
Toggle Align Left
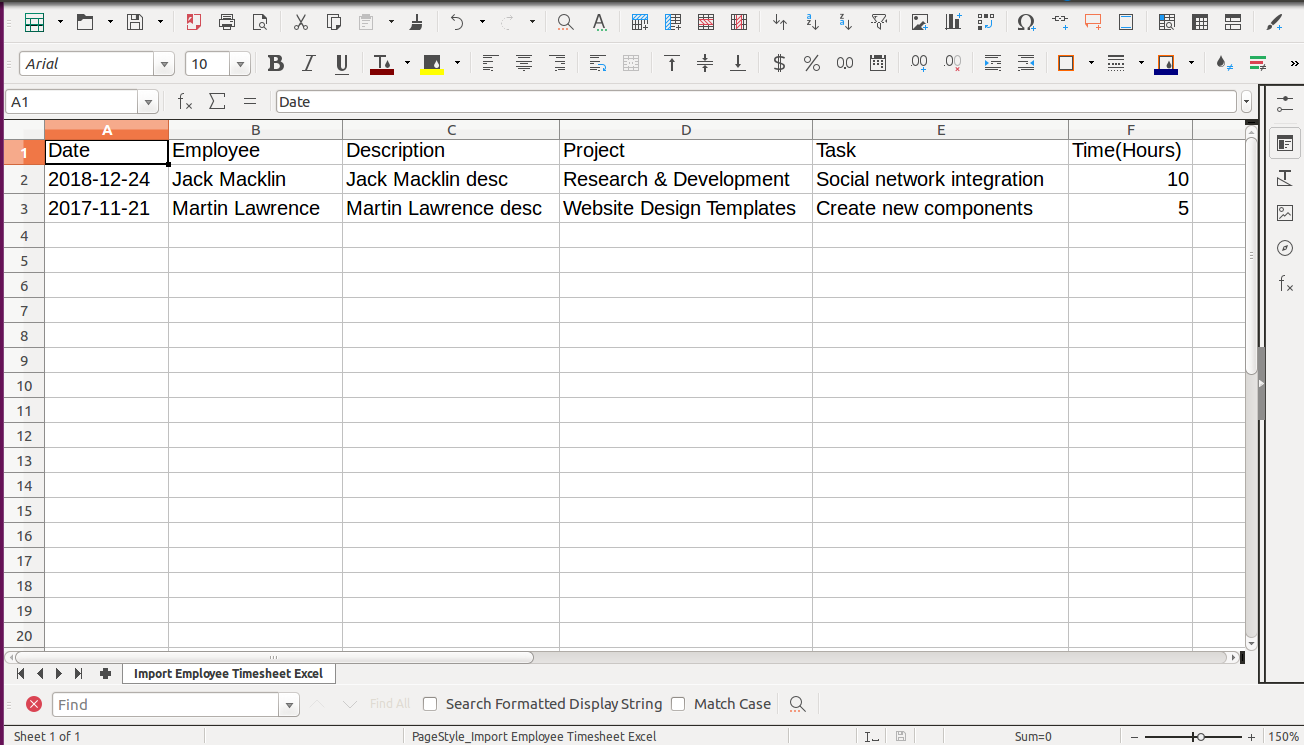pyautogui.click(x=490, y=64)
